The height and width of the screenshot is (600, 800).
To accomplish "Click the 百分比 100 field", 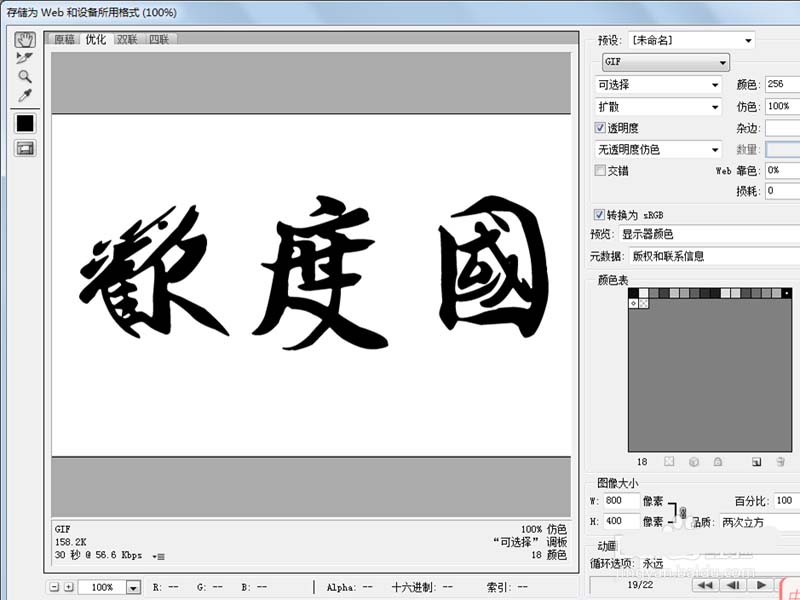I will [x=786, y=501].
